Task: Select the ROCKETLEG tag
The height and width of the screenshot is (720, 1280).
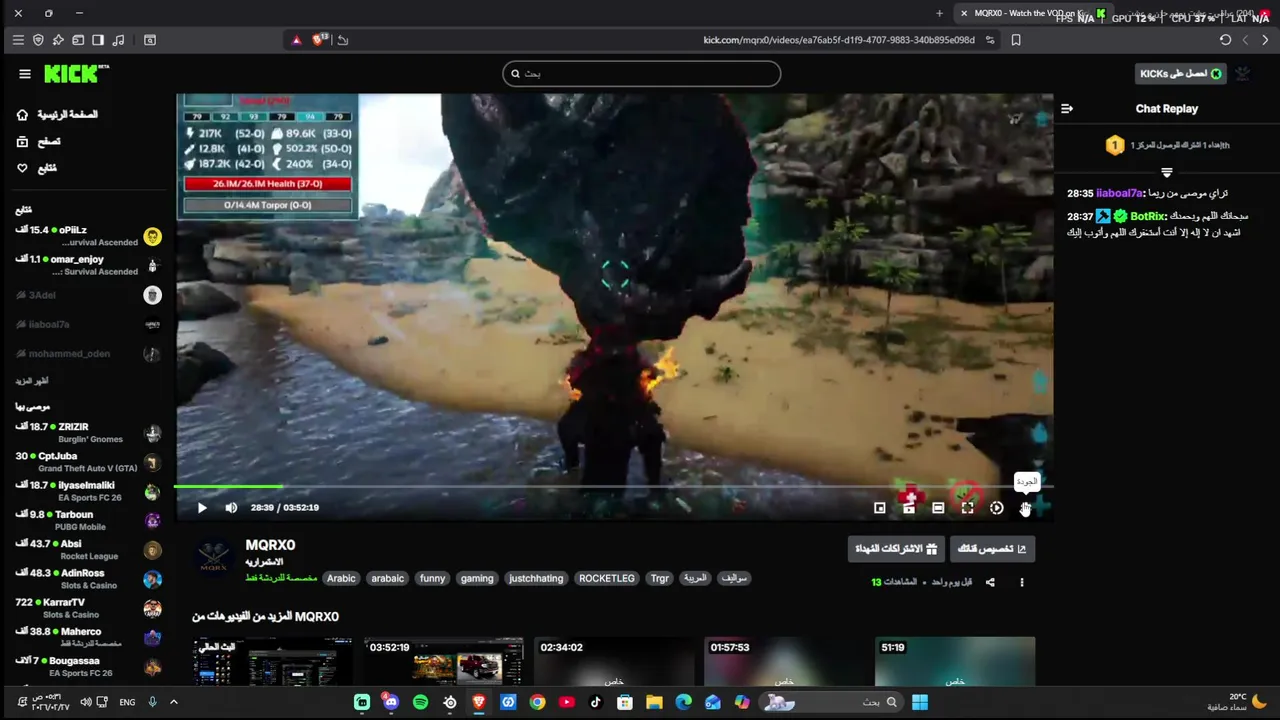Action: (x=607, y=578)
